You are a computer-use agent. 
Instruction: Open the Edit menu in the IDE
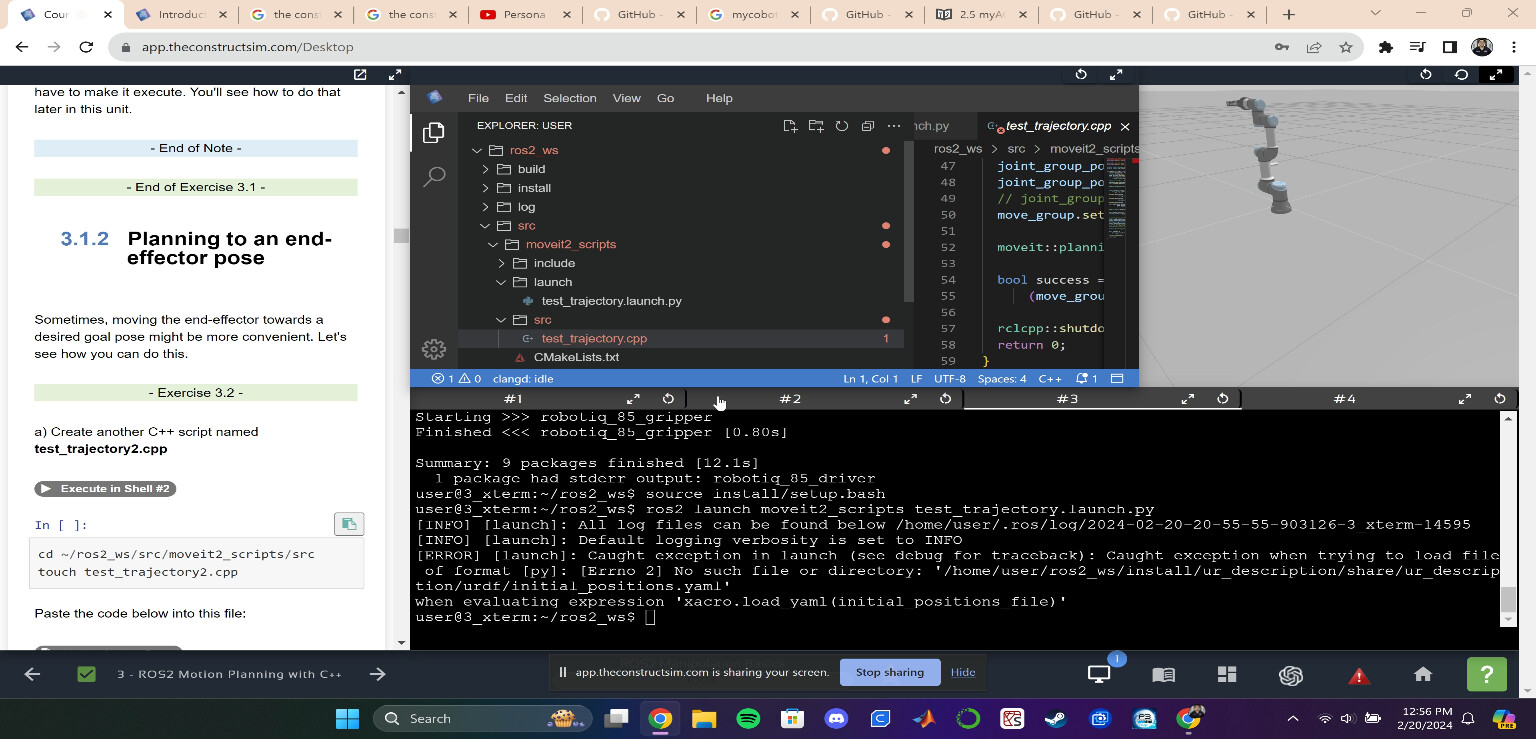[516, 98]
